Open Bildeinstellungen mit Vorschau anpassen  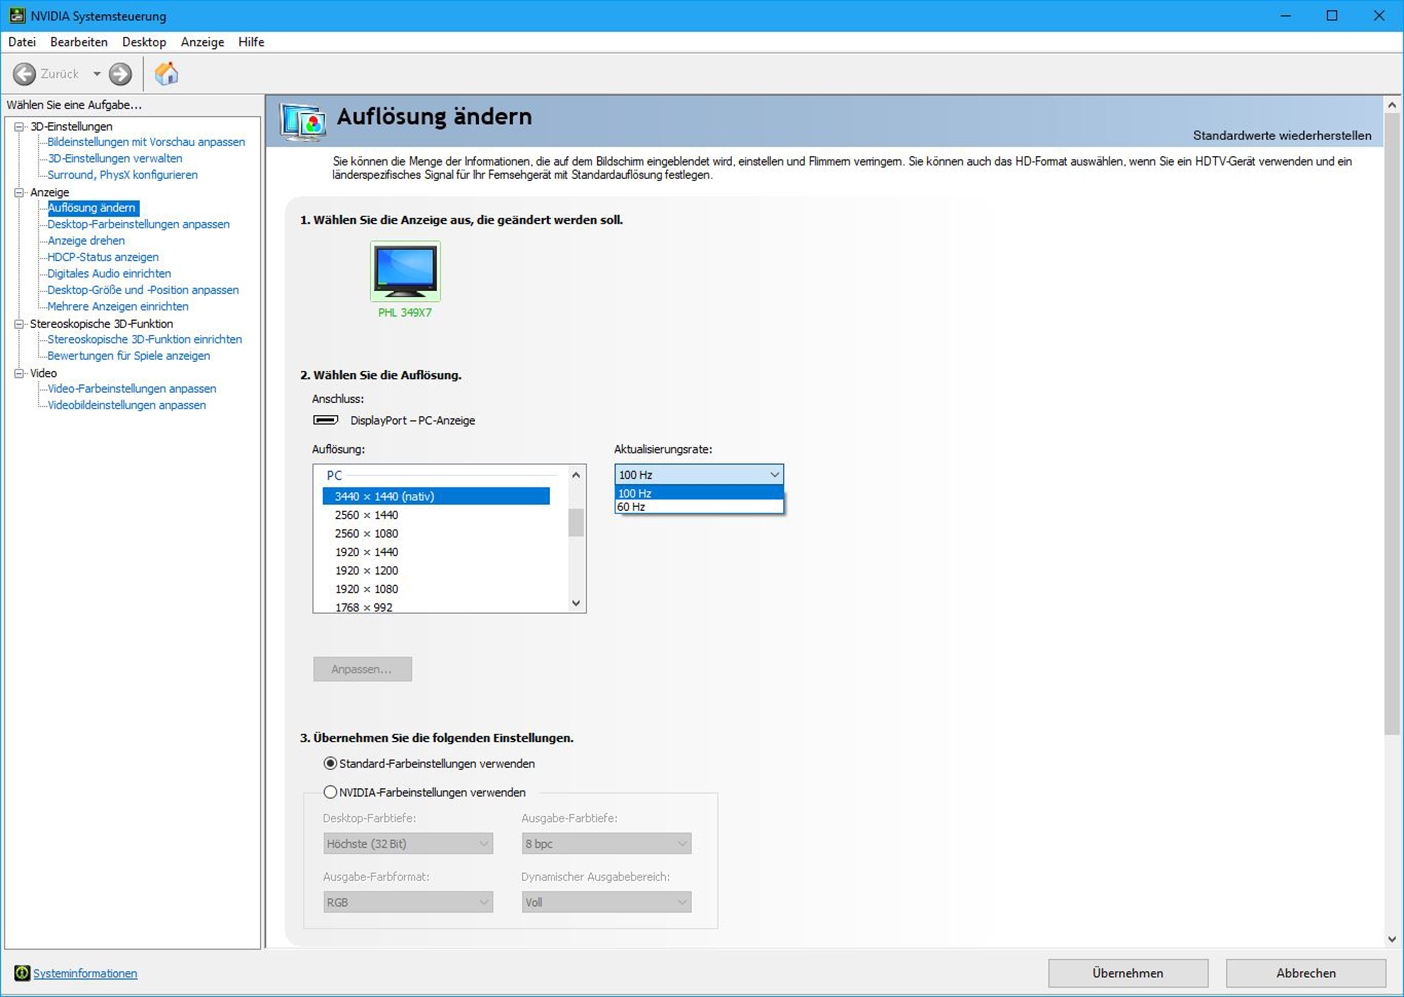coord(146,142)
